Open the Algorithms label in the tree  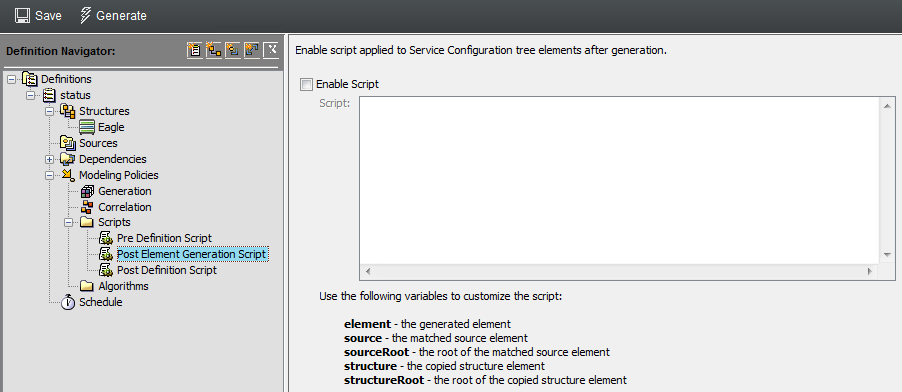pyautogui.click(x=123, y=286)
